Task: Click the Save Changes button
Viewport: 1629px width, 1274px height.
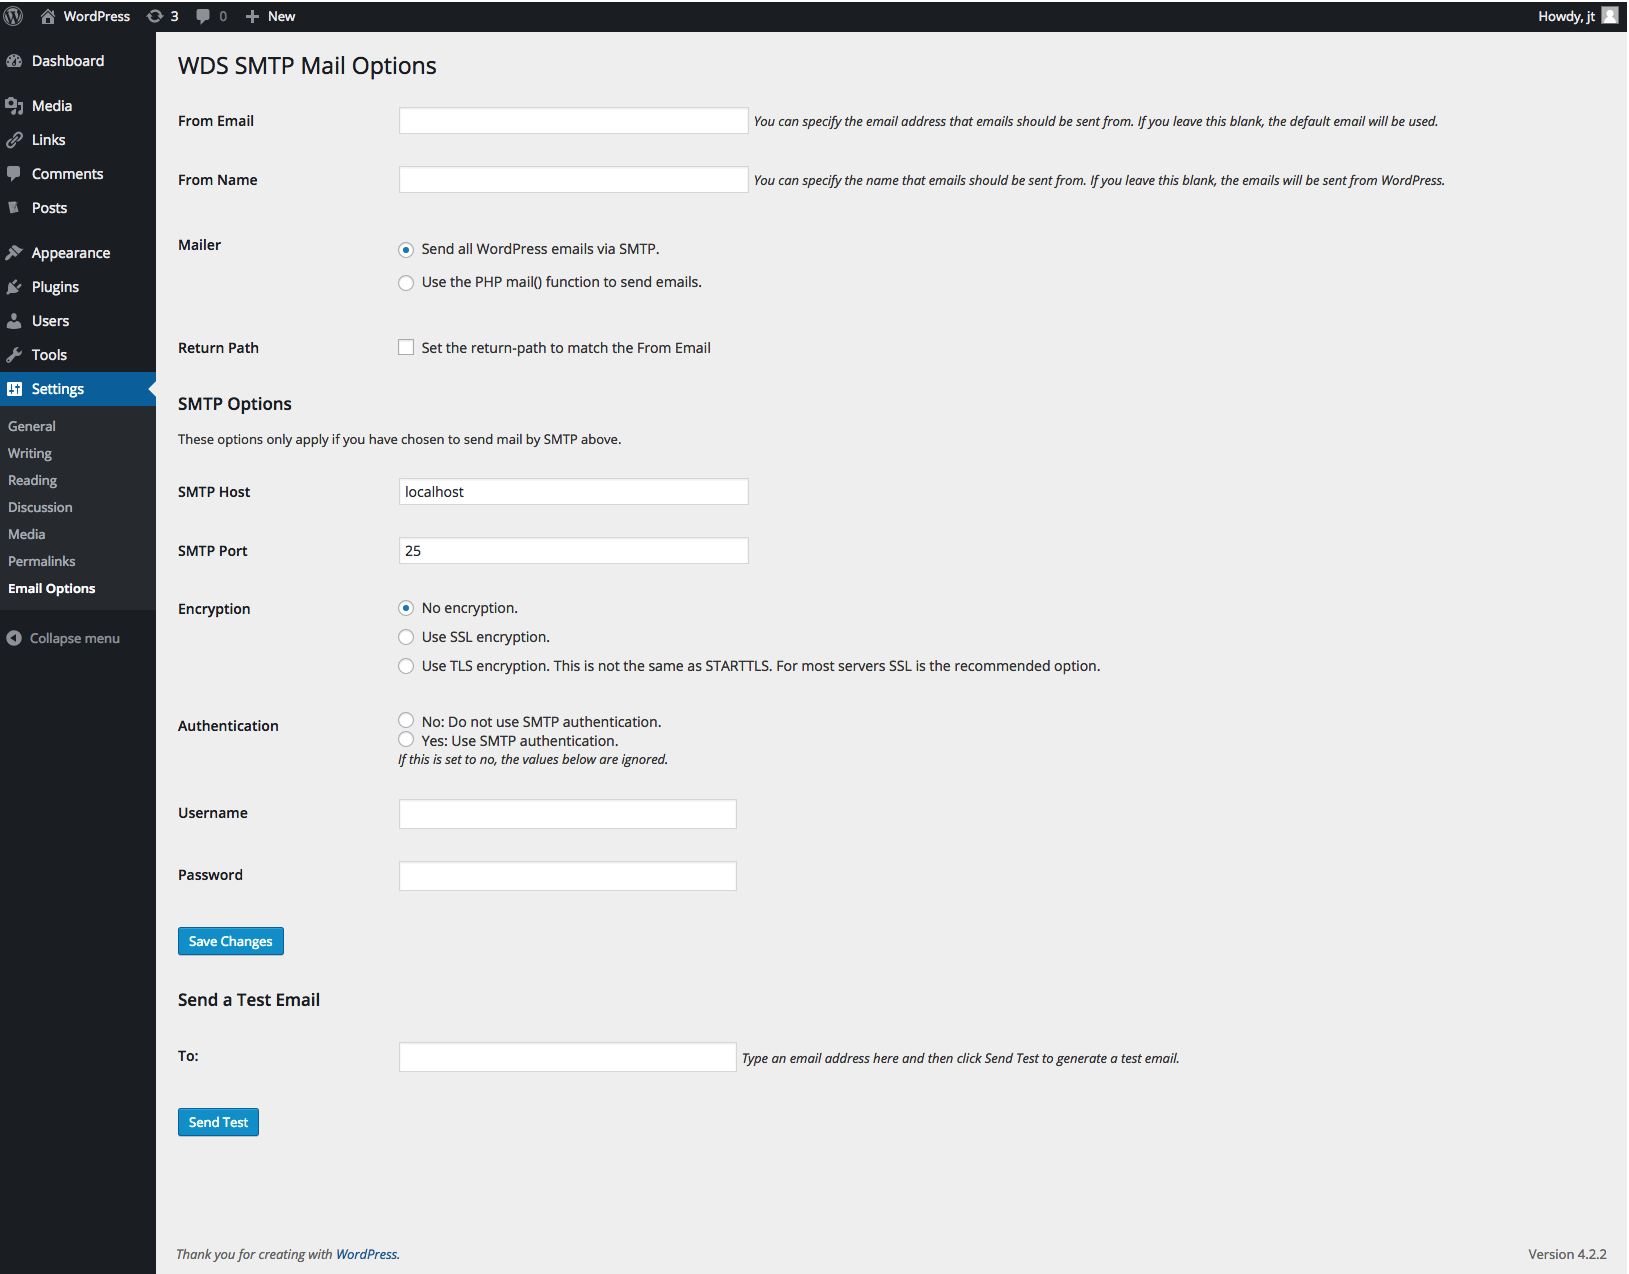Action: click(231, 941)
